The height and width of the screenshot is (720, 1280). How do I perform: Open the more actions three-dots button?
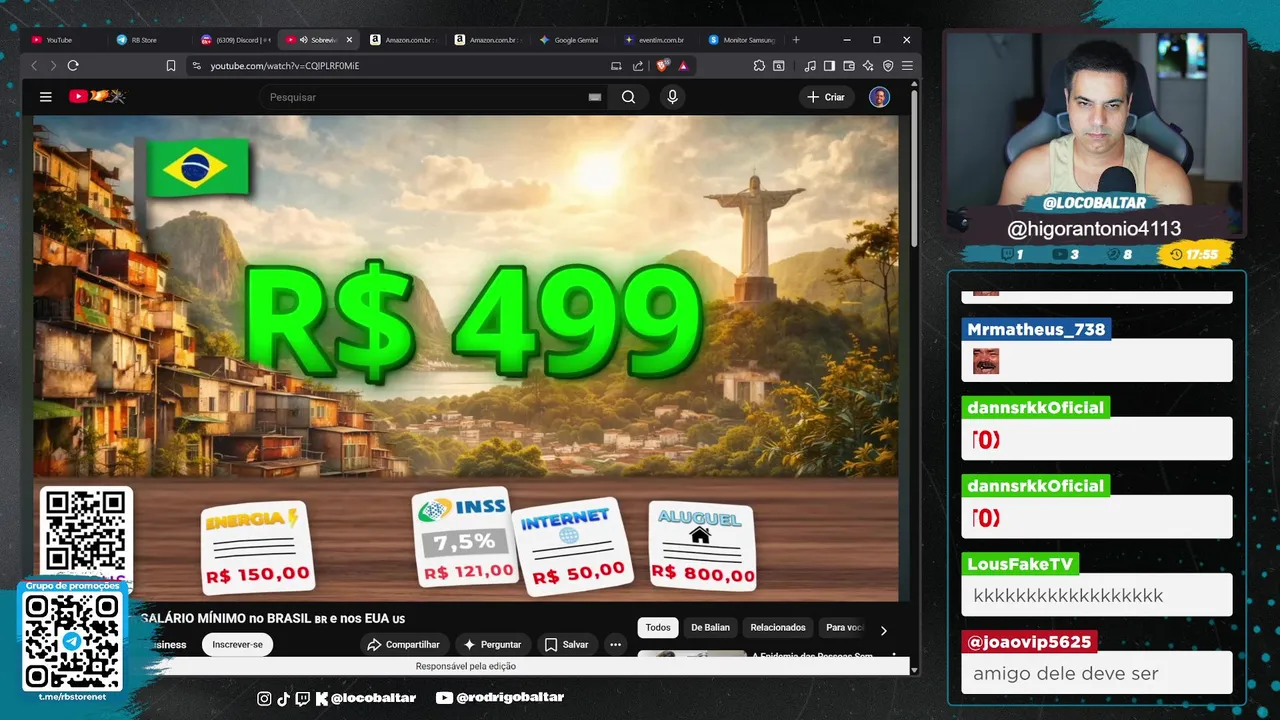pyautogui.click(x=616, y=644)
